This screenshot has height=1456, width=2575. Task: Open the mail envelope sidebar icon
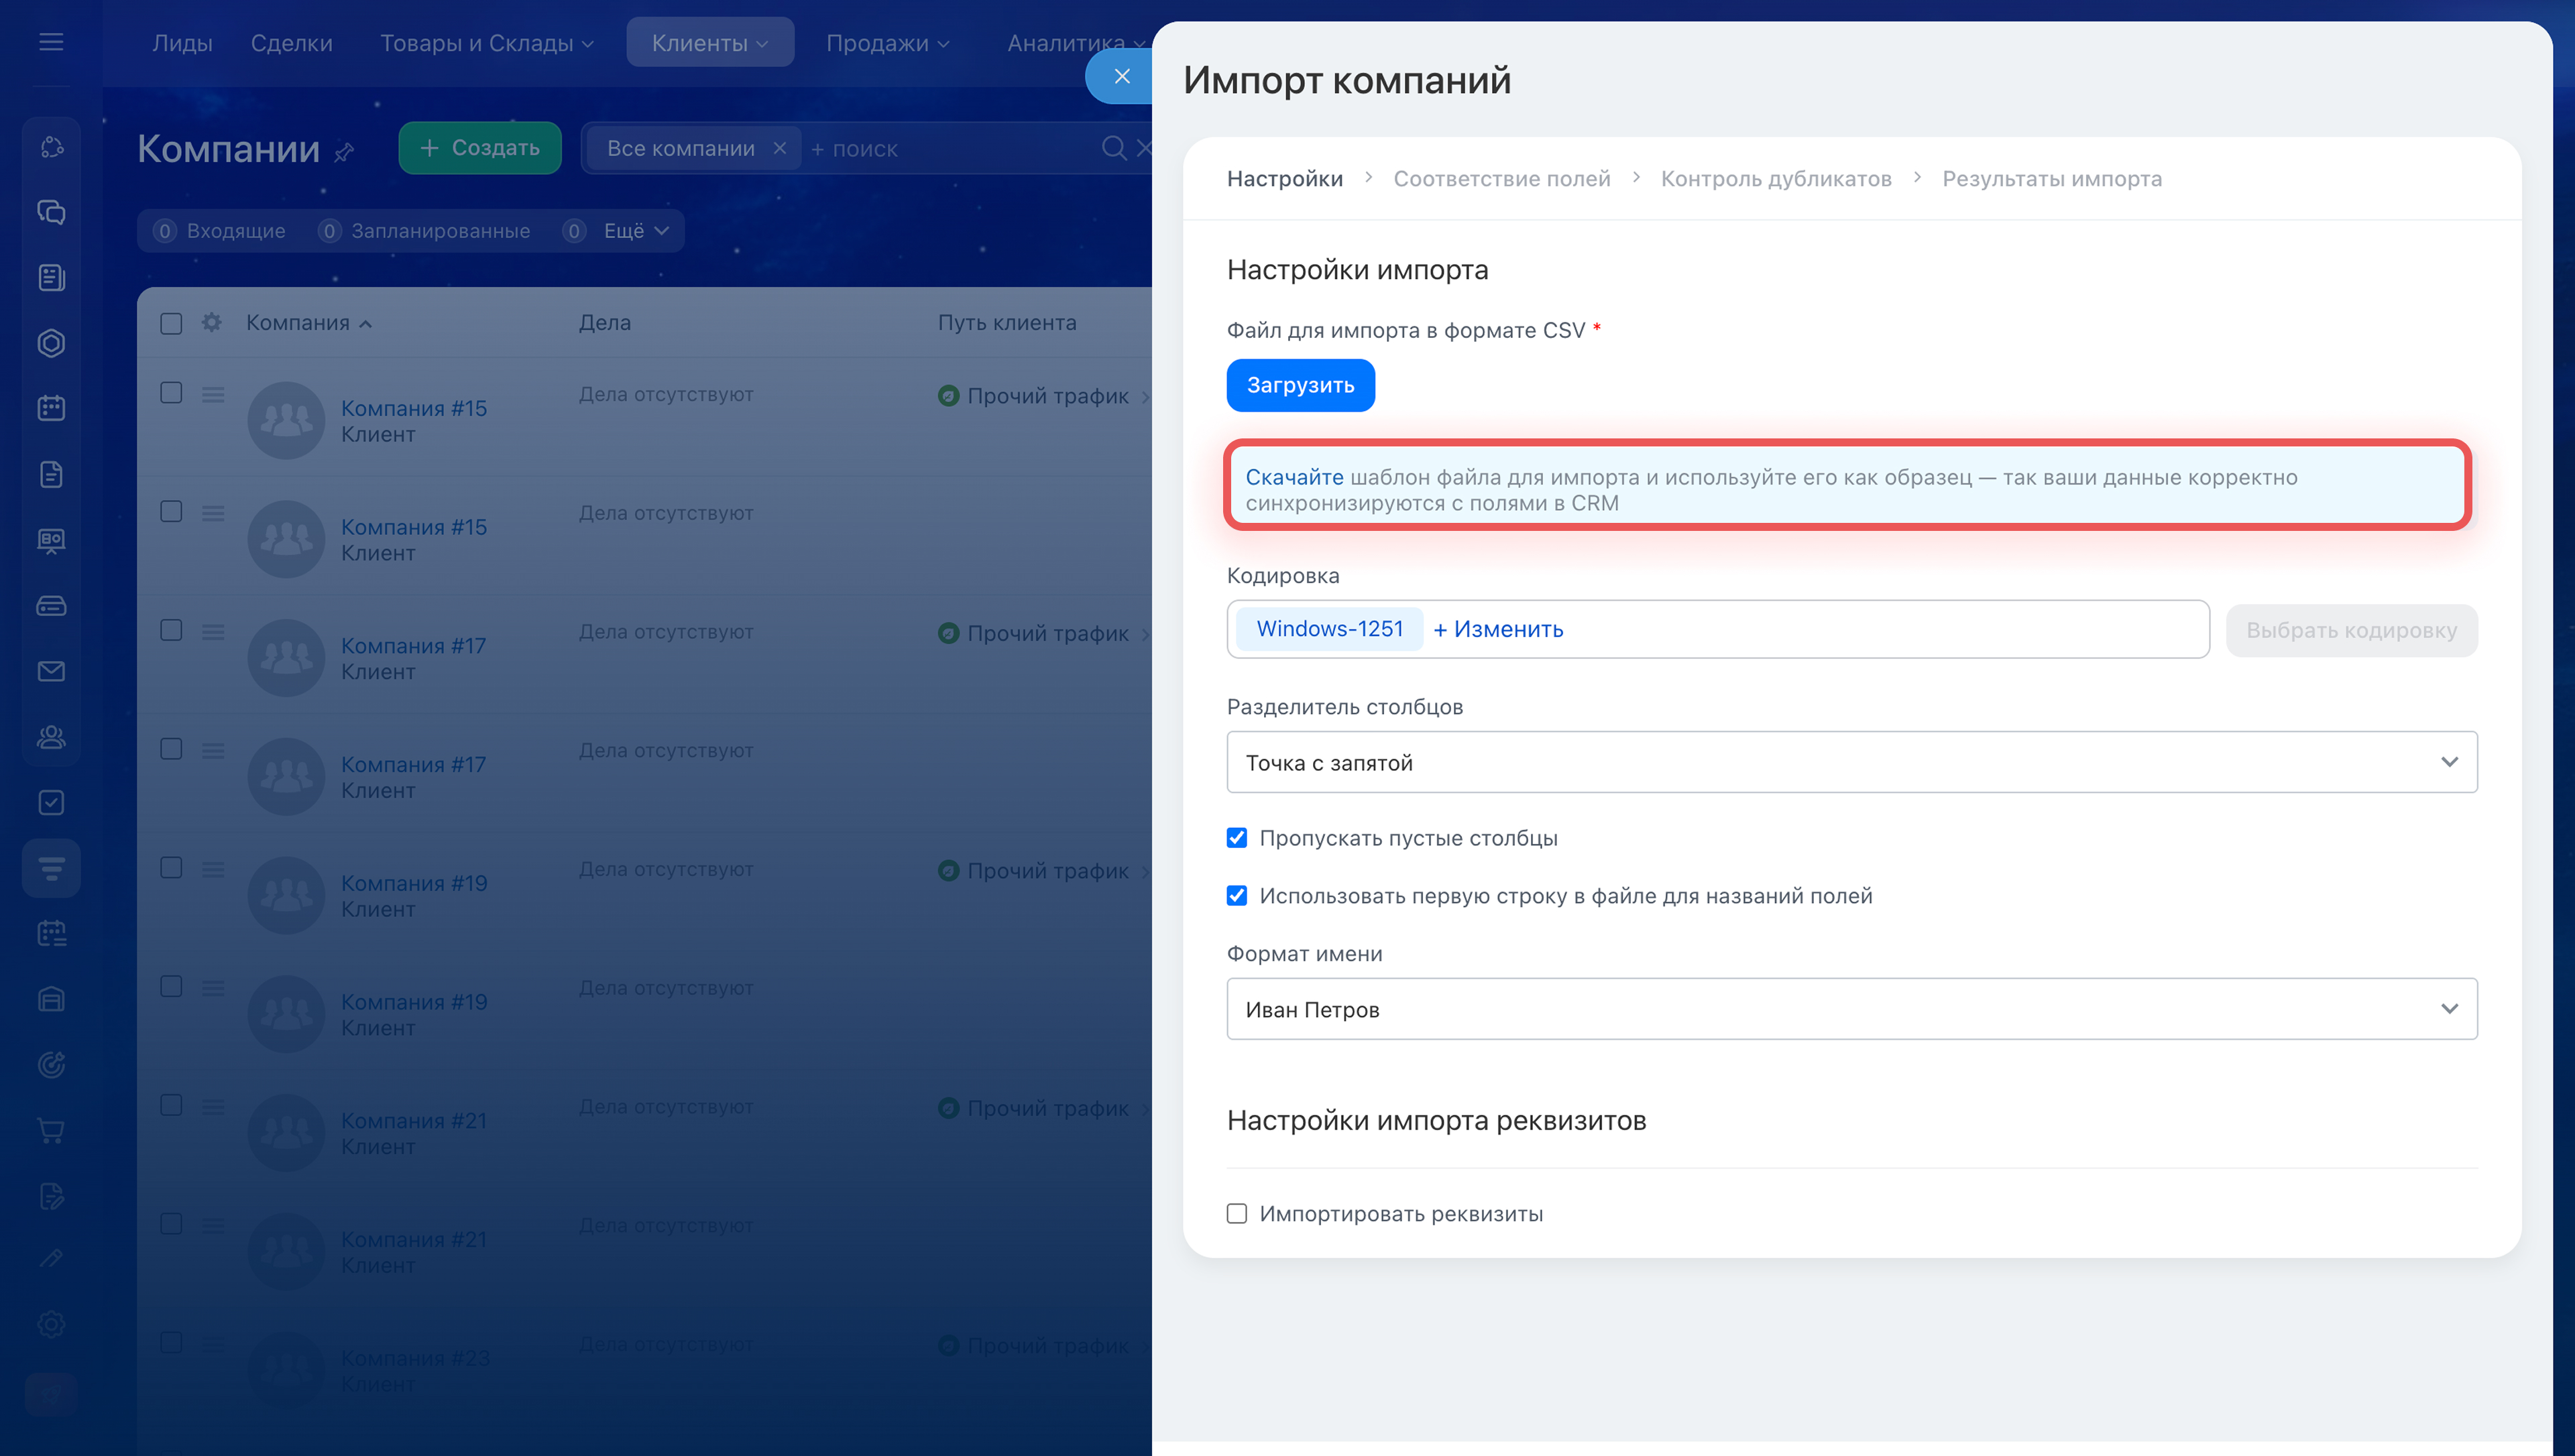pos(51,671)
